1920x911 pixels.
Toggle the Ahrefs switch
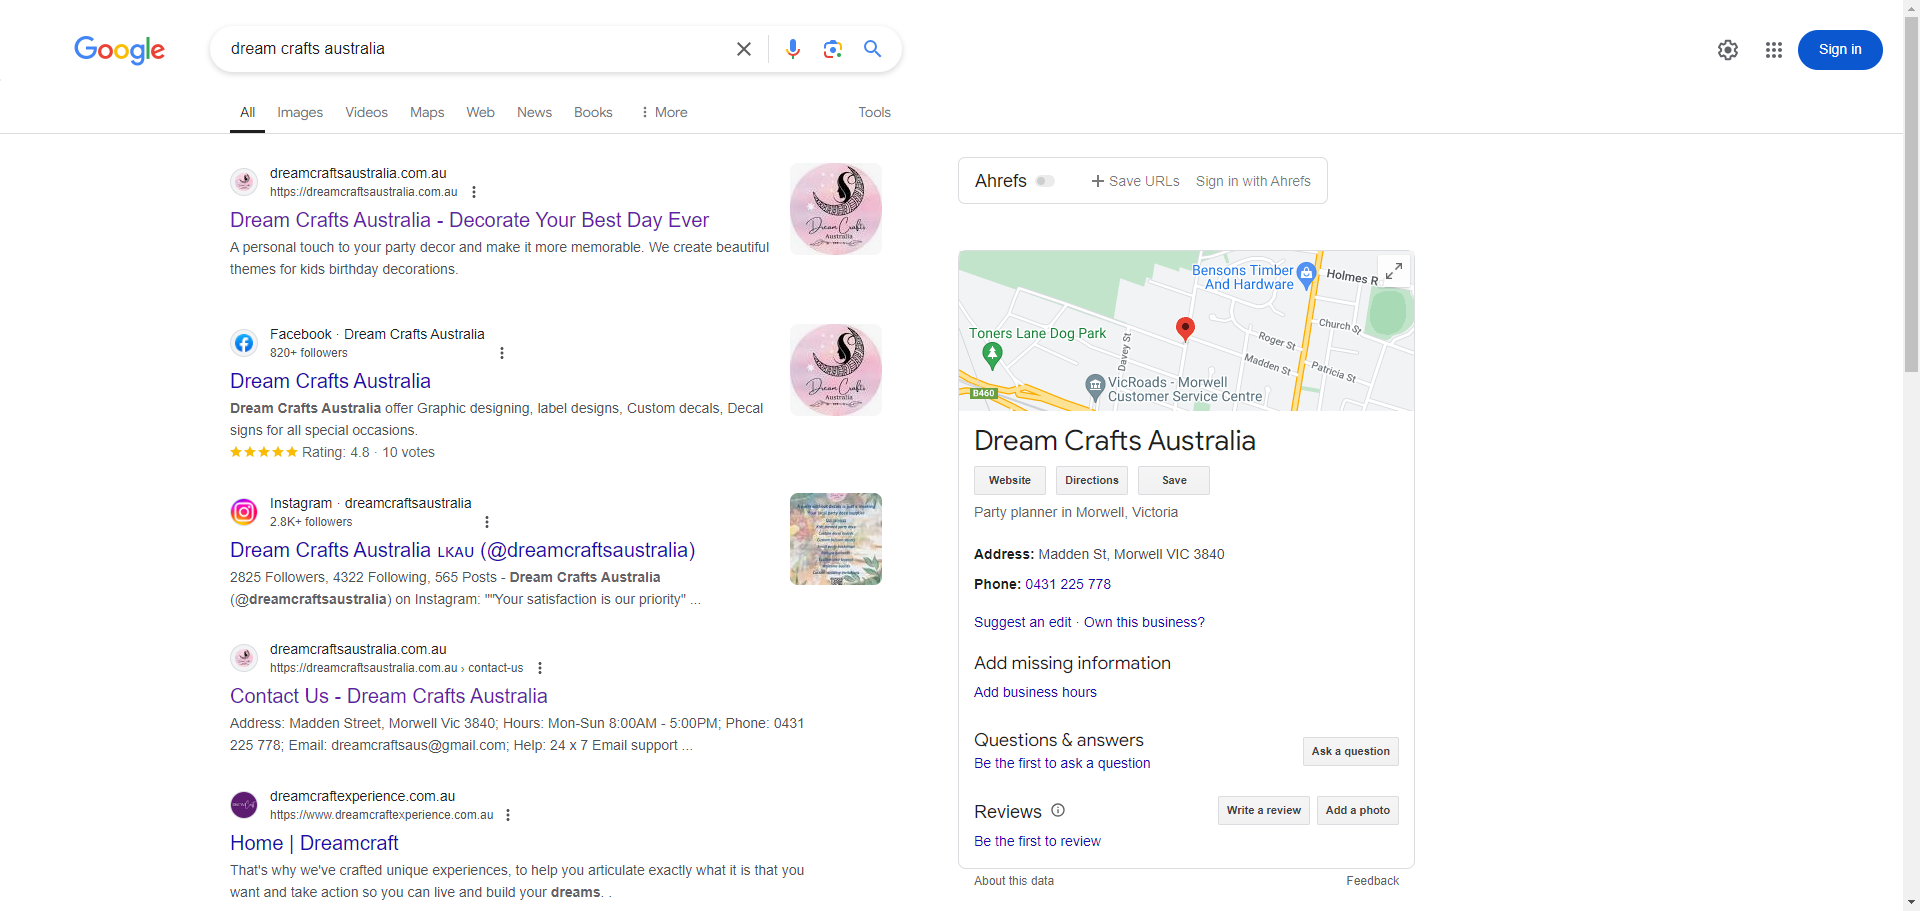pyautogui.click(x=1045, y=181)
